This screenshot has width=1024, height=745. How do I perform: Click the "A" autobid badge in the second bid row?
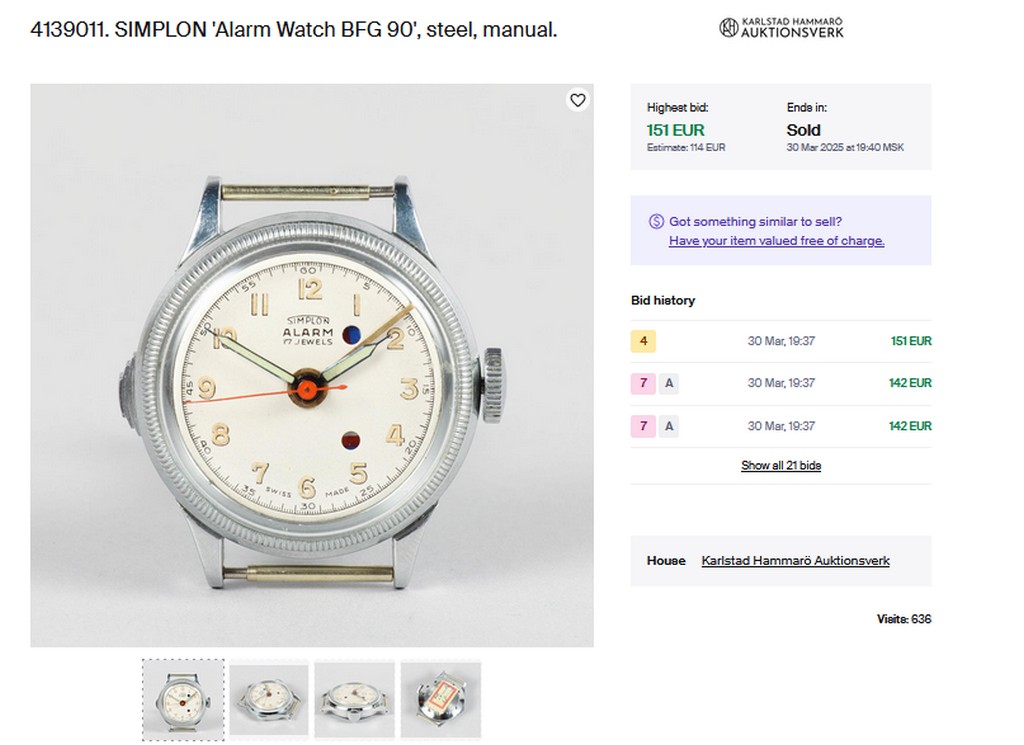coord(669,383)
